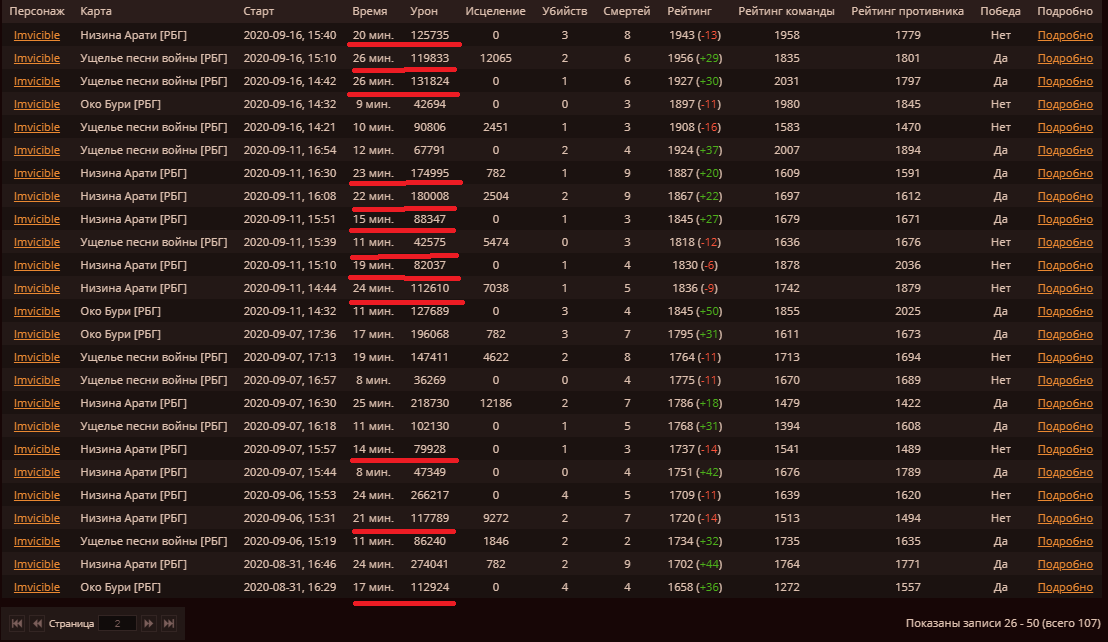The height and width of the screenshot is (642, 1108).
Task: Go to the previous page of records
Action: click(37, 623)
